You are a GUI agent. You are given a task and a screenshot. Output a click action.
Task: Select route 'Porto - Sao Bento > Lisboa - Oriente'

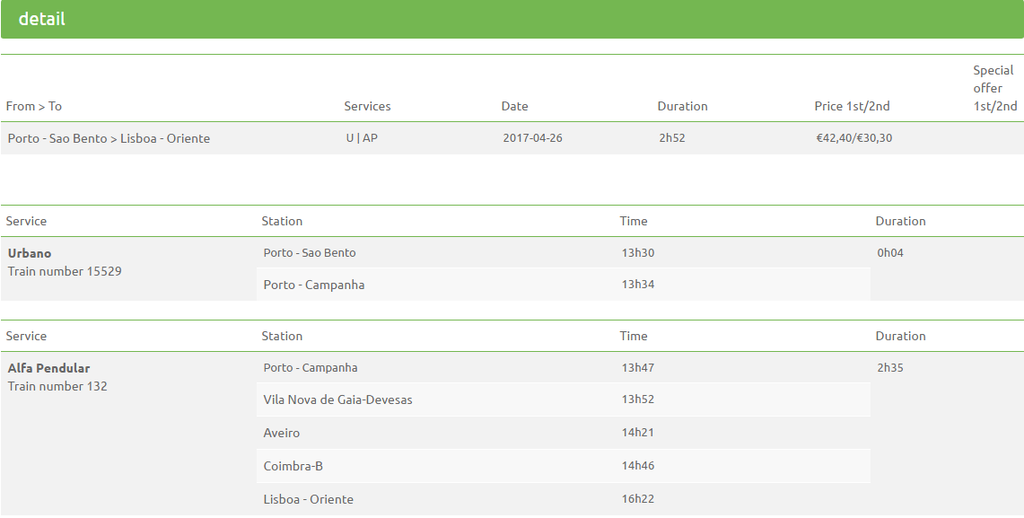109,138
